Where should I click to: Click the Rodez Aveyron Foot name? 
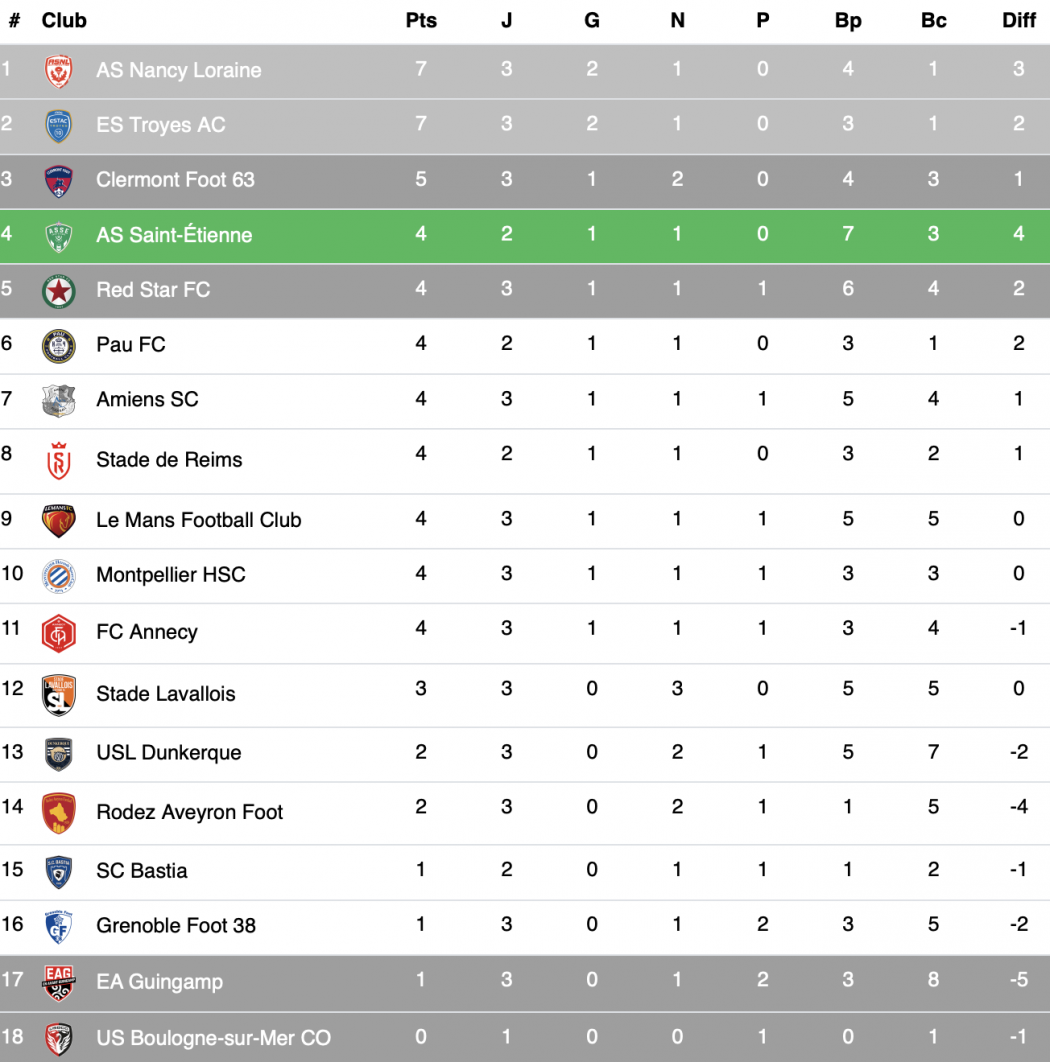tap(189, 811)
